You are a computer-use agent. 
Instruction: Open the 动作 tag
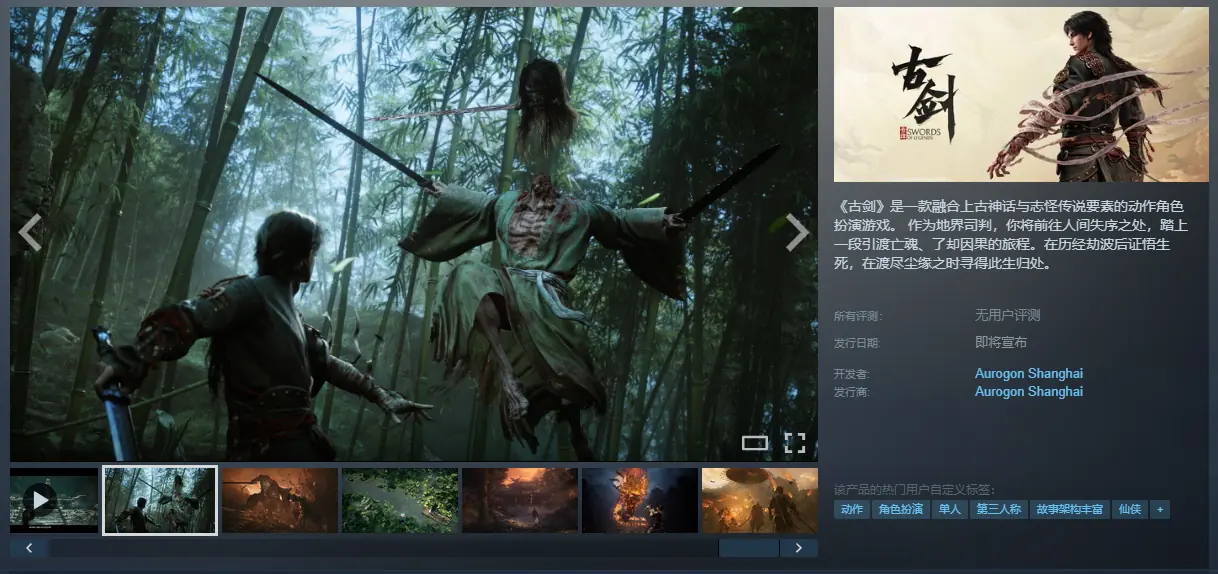tap(852, 510)
